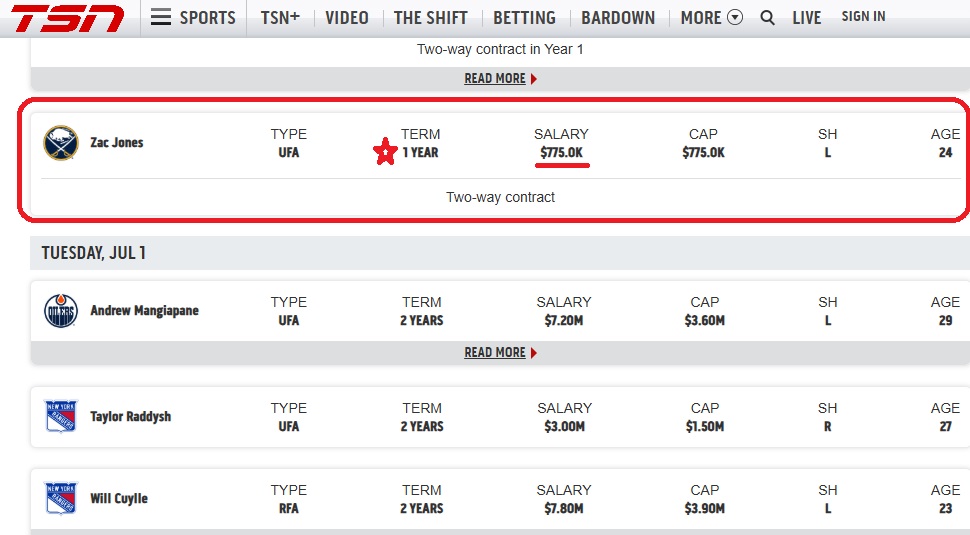Screen dimensions: 970x535
Task: Select the Andrew Mangiapane player name
Action: pyautogui.click(x=144, y=310)
